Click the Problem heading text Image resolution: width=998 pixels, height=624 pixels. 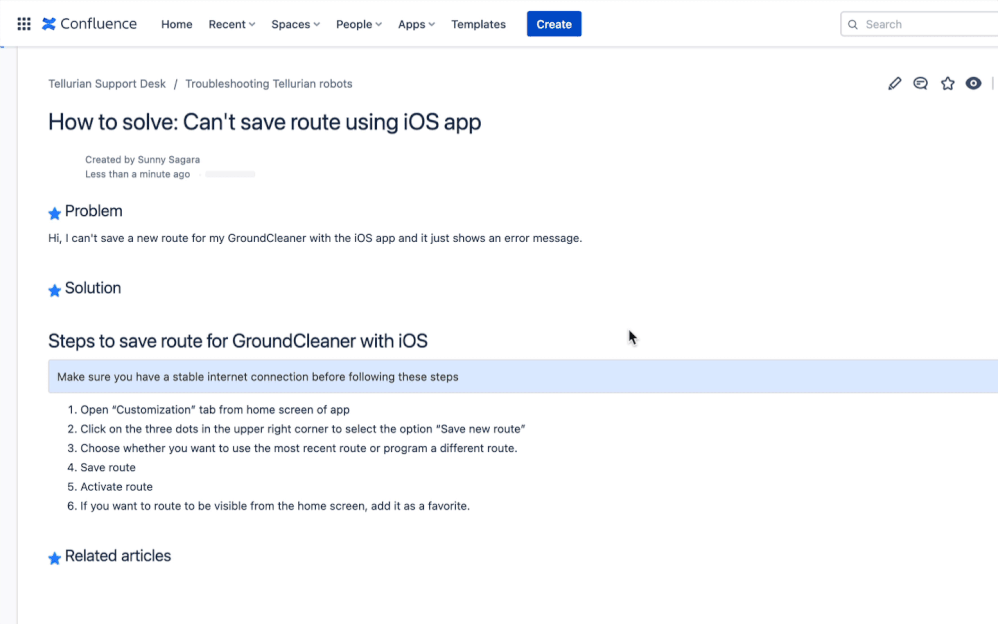[94, 211]
